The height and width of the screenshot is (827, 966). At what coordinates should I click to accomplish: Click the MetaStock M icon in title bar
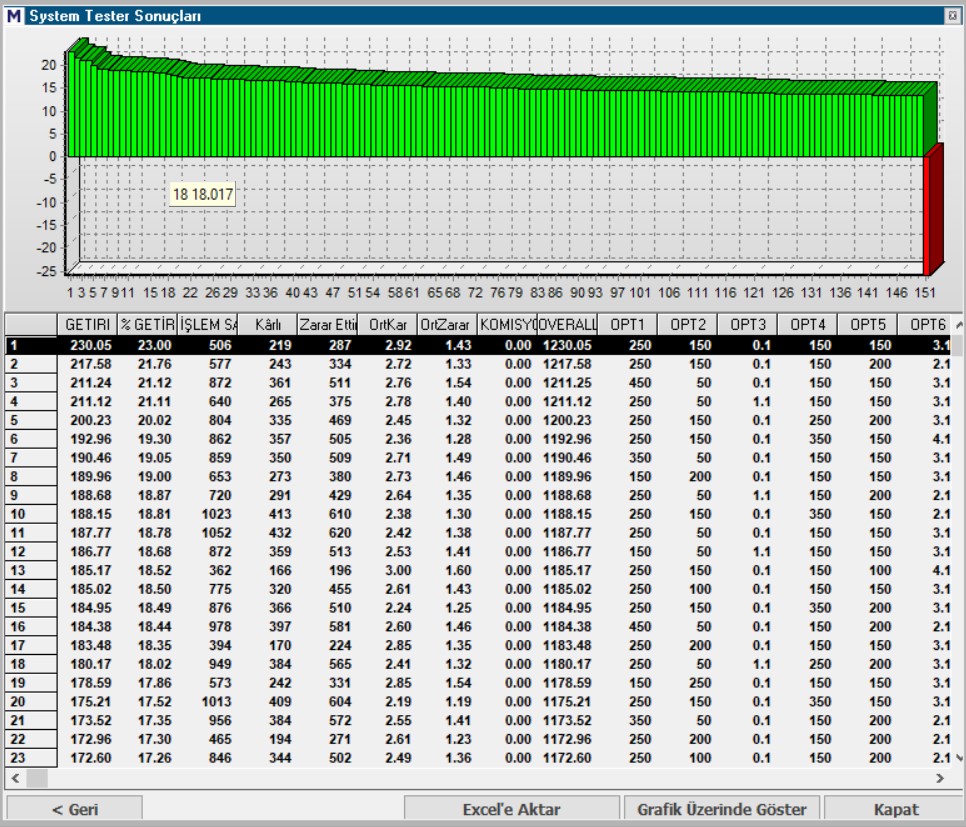(14, 15)
